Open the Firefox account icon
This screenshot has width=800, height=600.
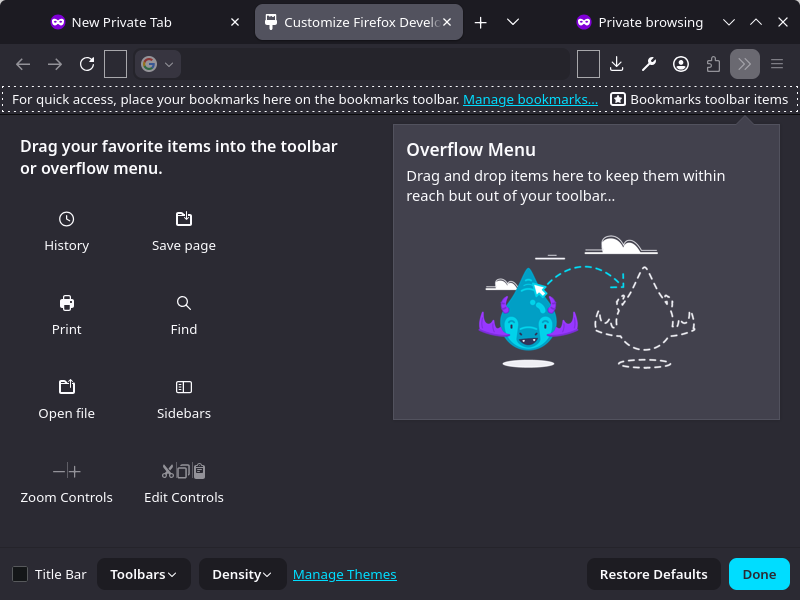point(680,63)
